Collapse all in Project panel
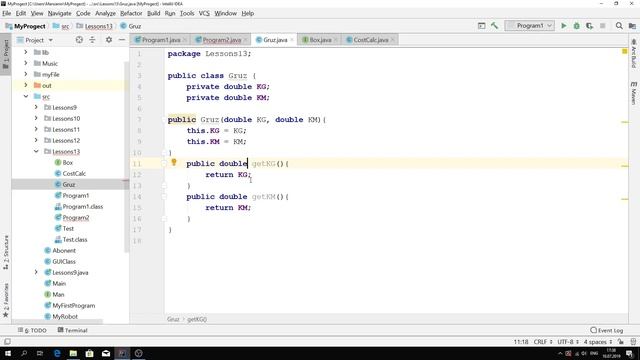 click(x=92, y=40)
